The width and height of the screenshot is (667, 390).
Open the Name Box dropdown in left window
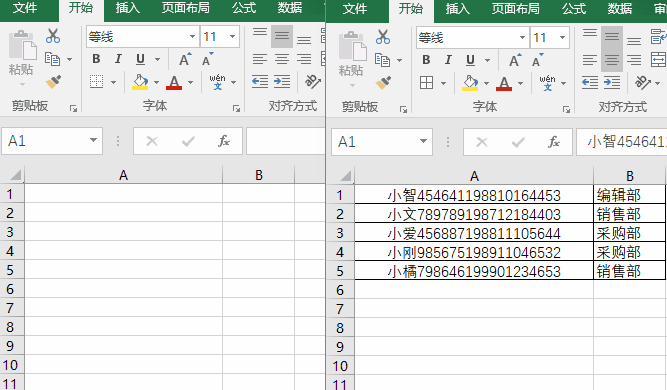93,140
